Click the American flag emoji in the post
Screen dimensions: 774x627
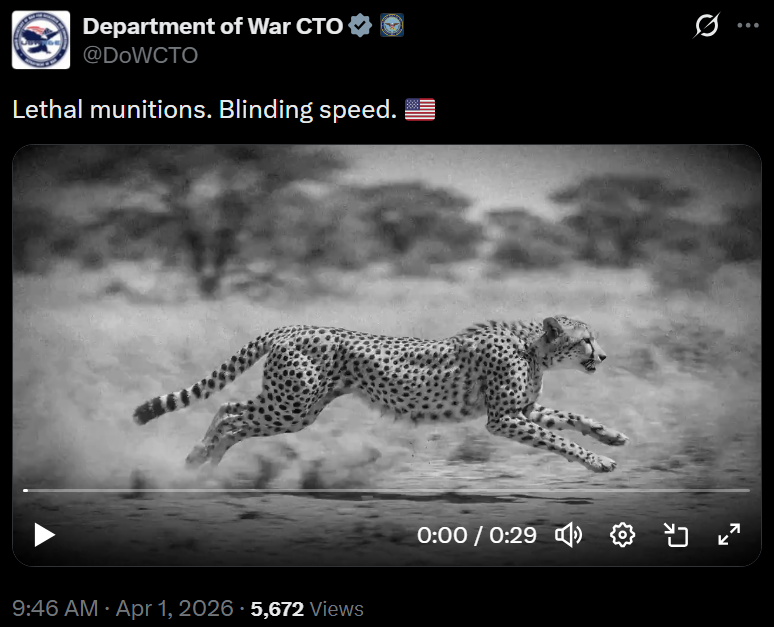(x=420, y=110)
